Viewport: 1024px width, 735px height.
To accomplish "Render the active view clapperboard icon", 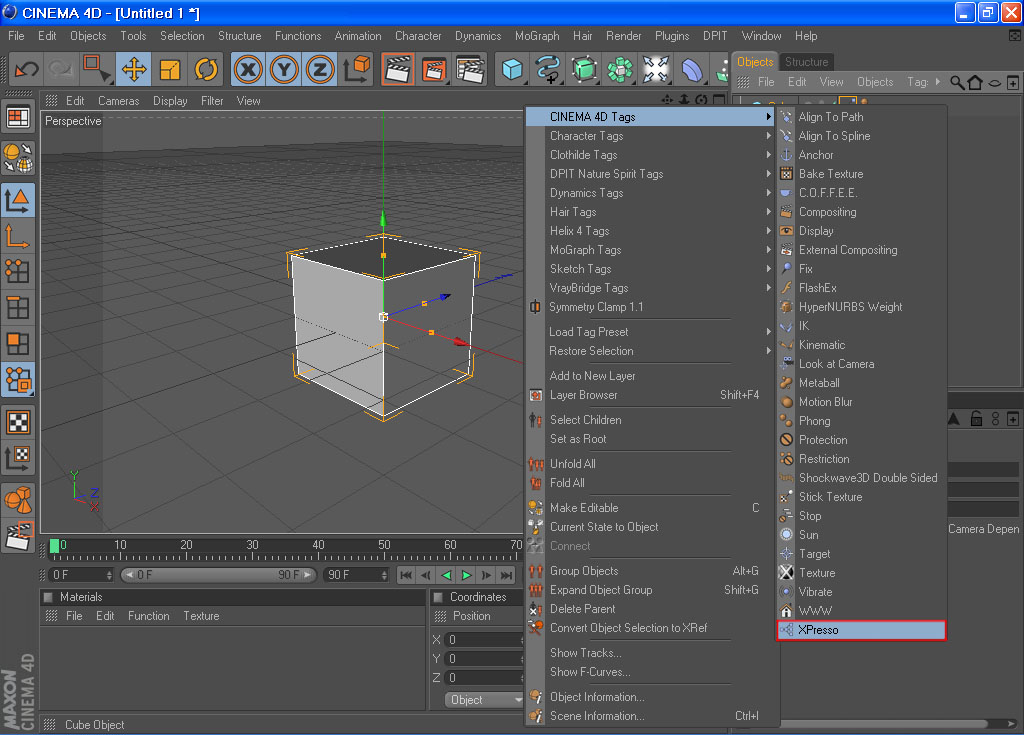I will (398, 69).
